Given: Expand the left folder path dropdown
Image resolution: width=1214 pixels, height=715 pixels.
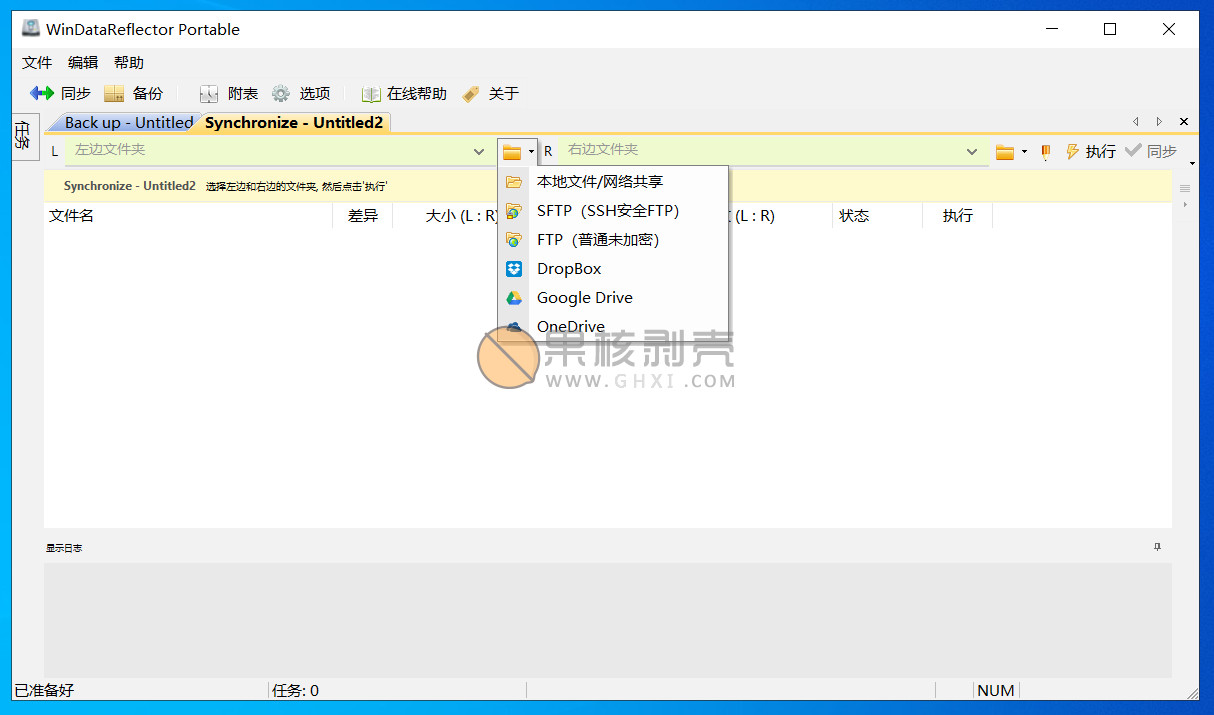Looking at the screenshot, I should coord(478,151).
